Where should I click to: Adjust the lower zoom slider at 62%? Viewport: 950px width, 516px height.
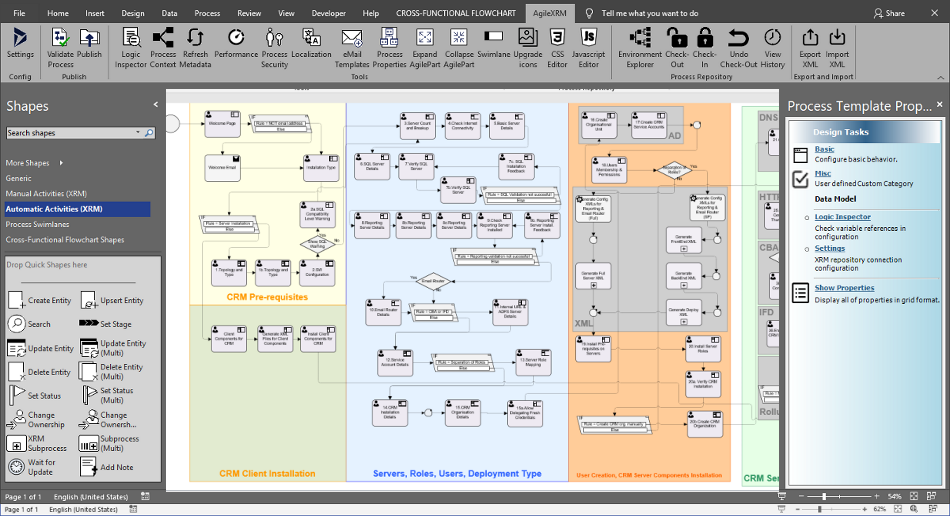click(819, 509)
